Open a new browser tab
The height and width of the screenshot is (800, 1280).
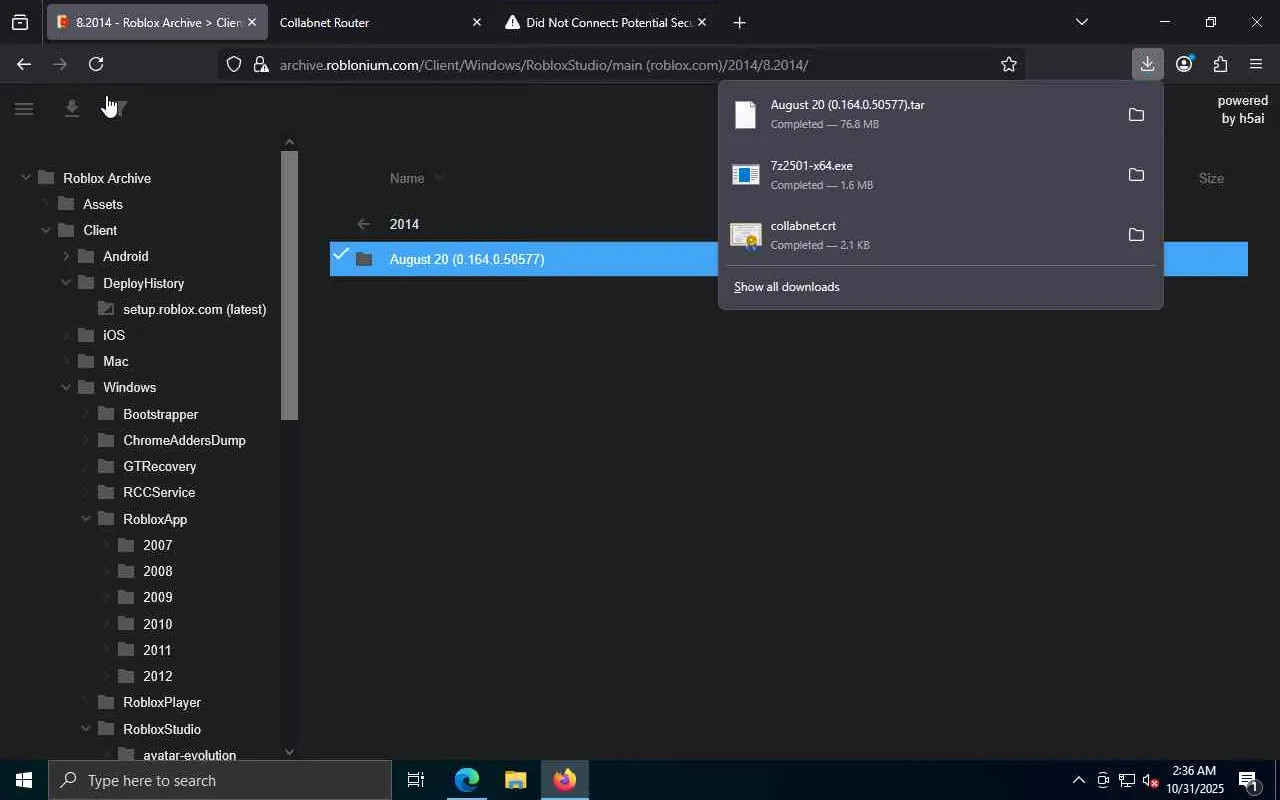(739, 22)
